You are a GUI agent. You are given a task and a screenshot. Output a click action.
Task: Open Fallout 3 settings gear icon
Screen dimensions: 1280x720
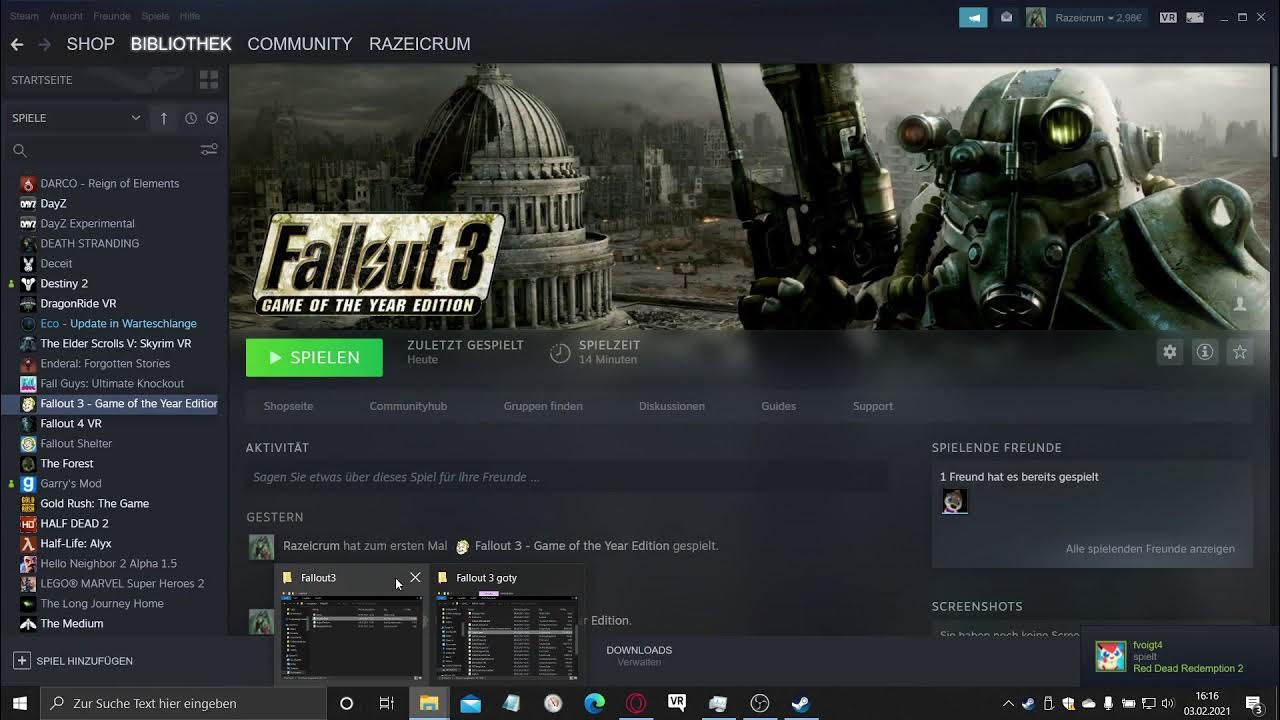click(x=1170, y=352)
